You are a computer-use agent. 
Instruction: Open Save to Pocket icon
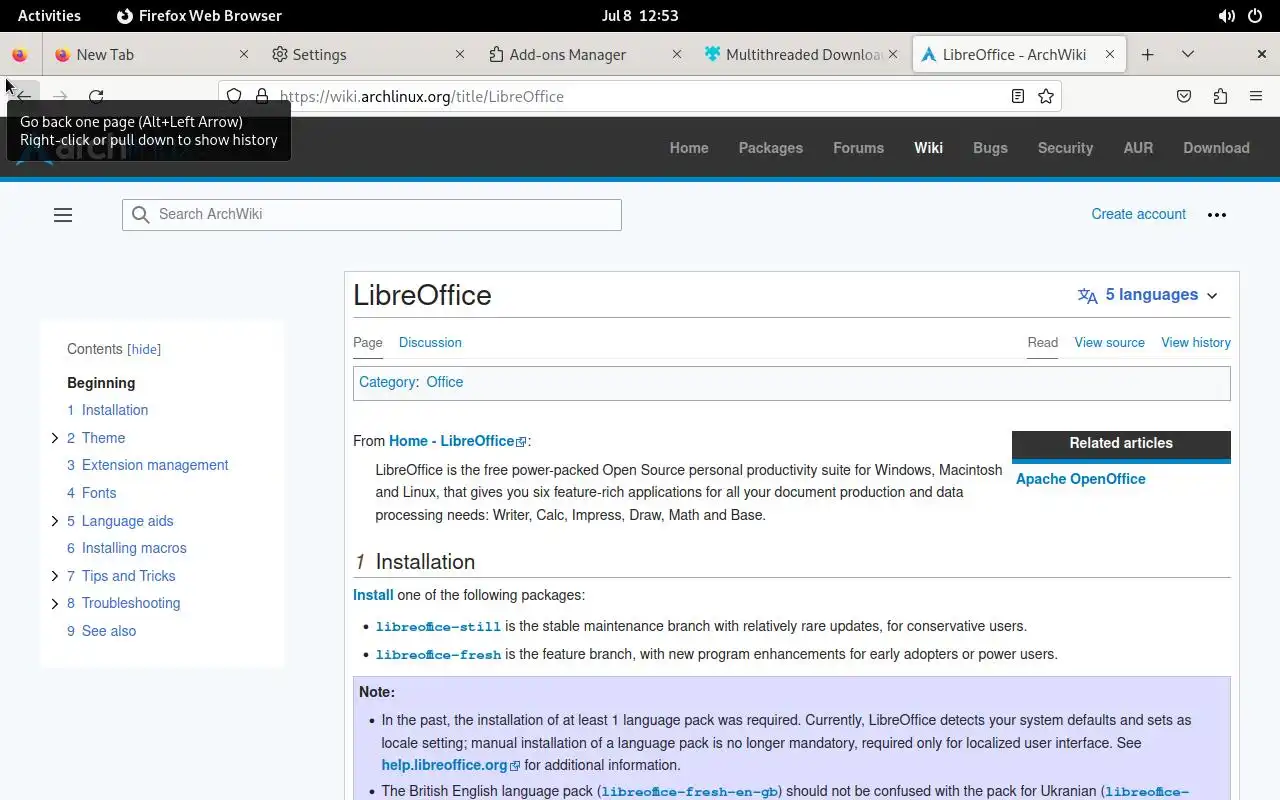coord(1184,96)
